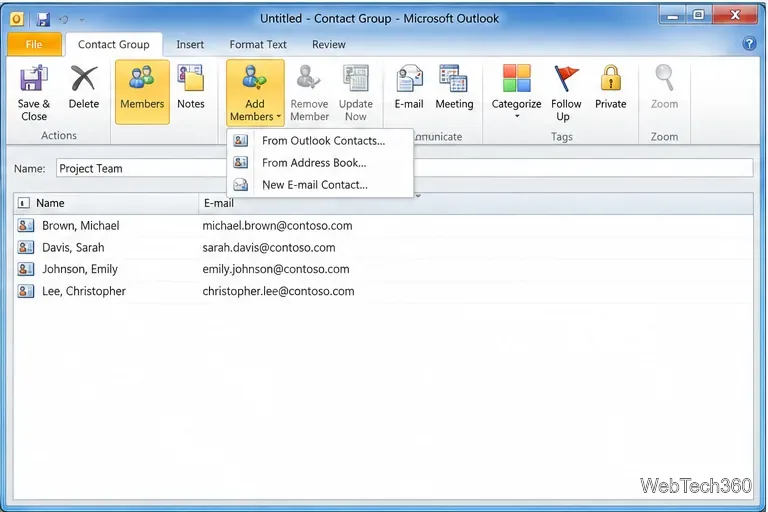Open the Categorize color menu
The image size is (768, 512).
tap(516, 92)
